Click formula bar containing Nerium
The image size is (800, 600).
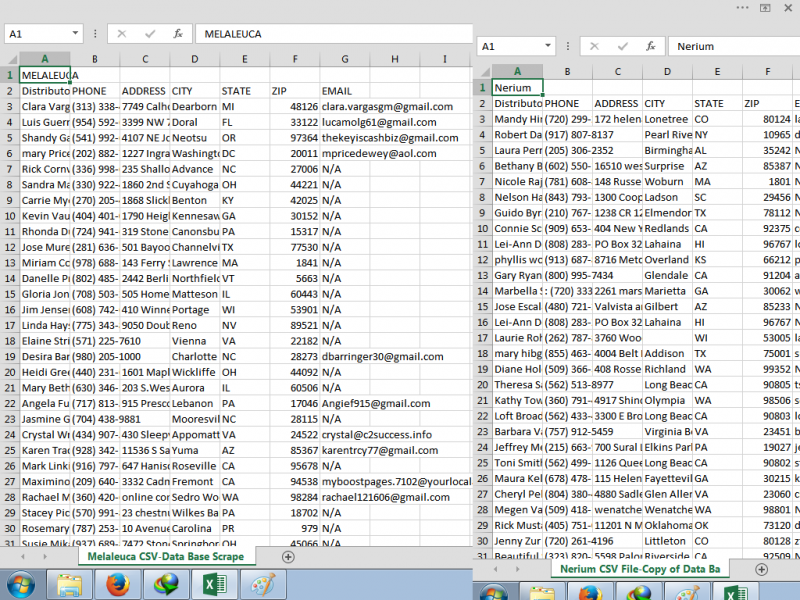pos(734,46)
